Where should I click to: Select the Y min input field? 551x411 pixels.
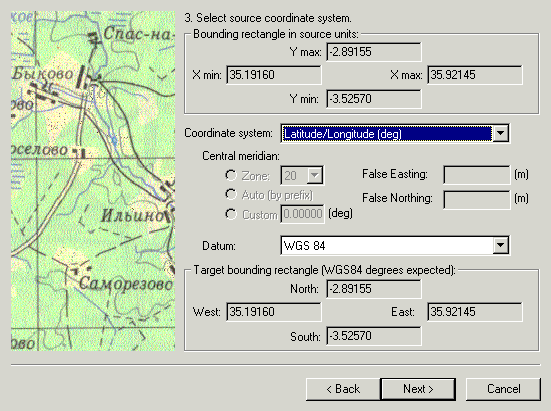(374, 99)
